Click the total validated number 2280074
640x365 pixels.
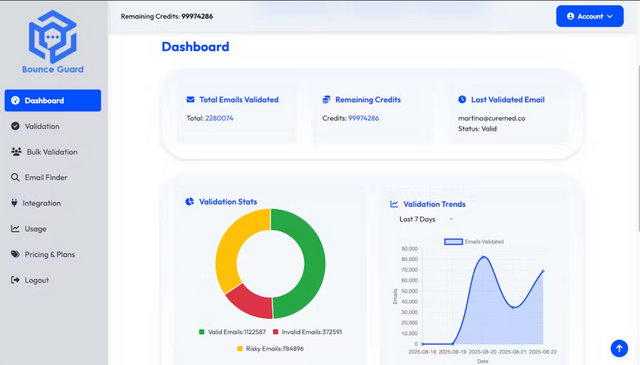pos(219,118)
